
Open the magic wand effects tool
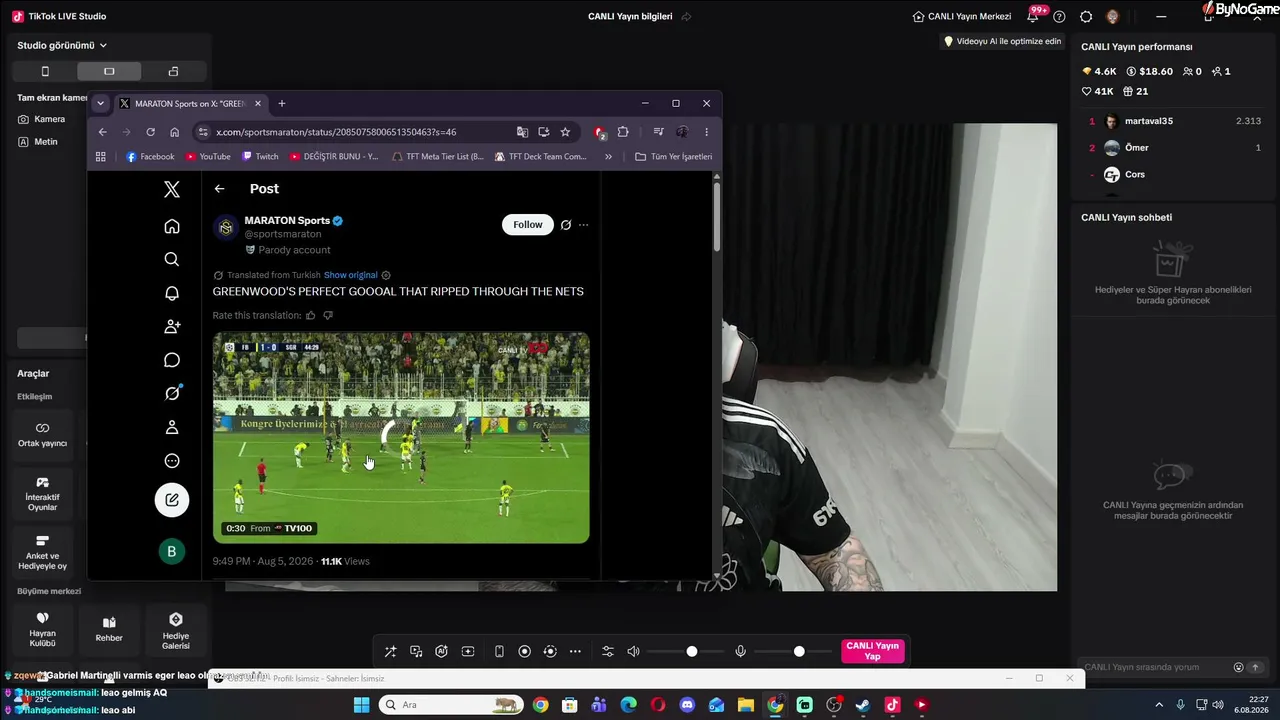[390, 651]
